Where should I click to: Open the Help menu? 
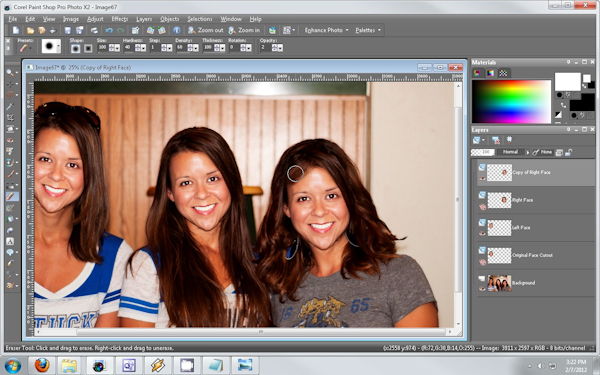pos(255,19)
